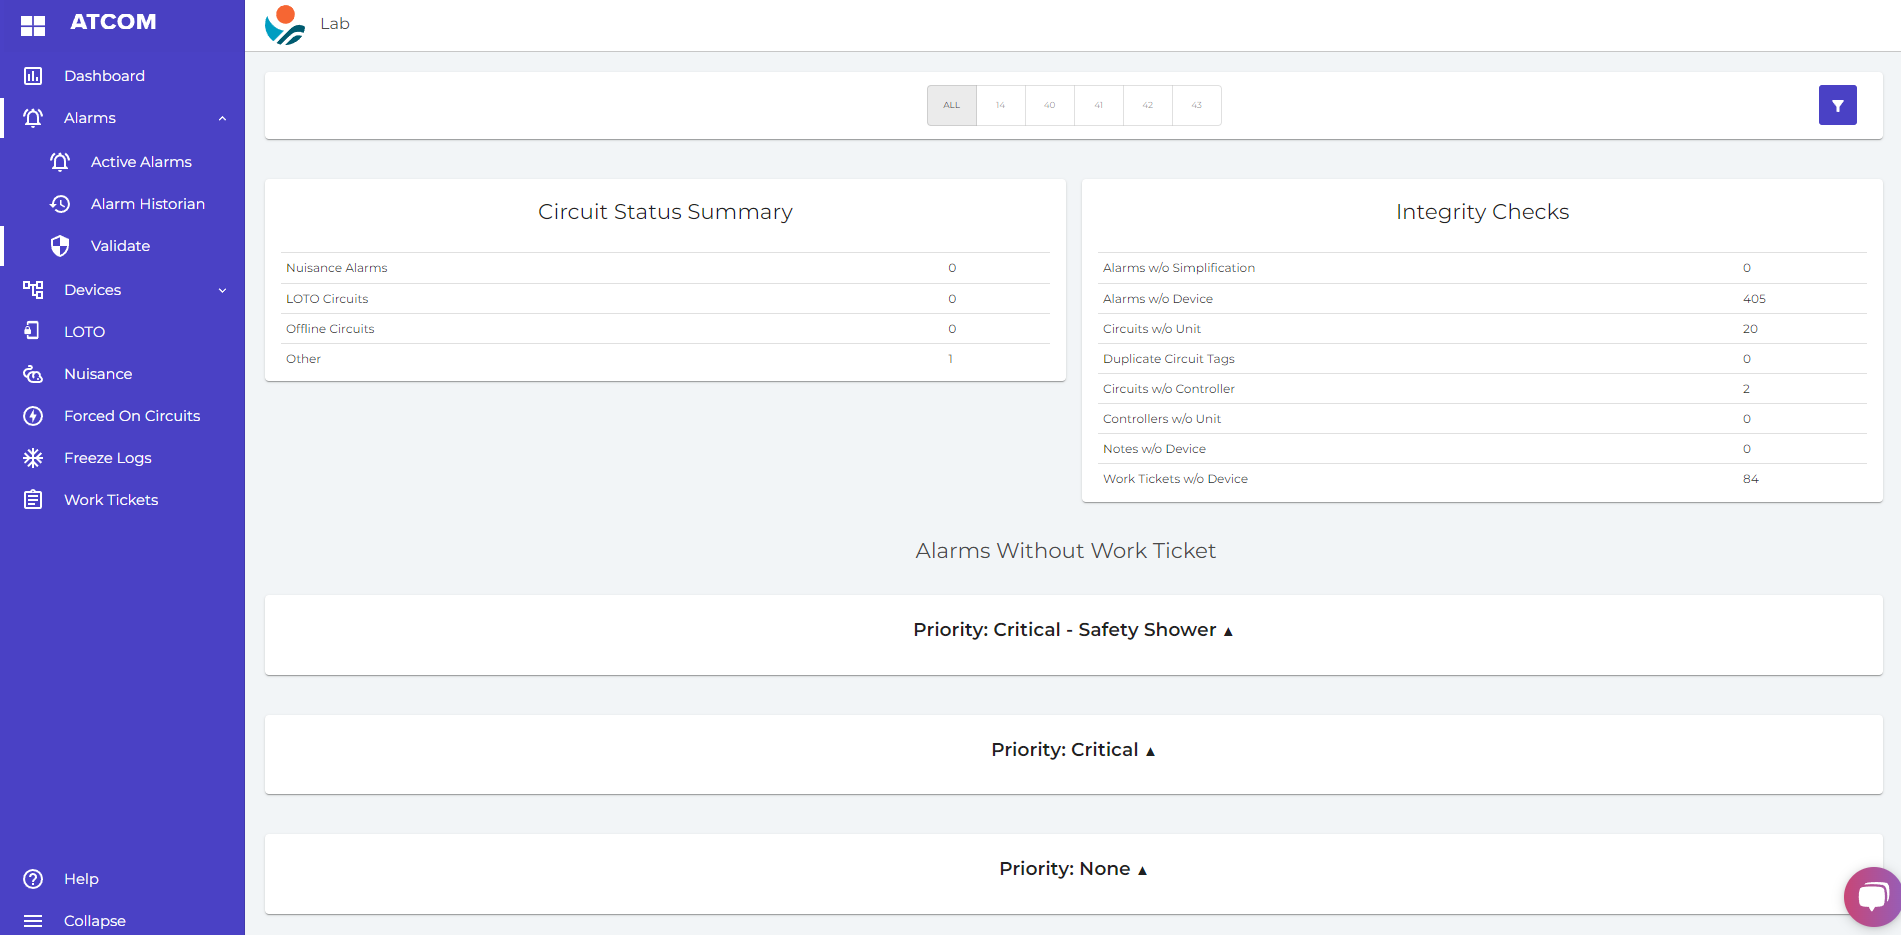
Task: Expand Priority: Critical - Safety Shower section
Action: [1072, 630]
